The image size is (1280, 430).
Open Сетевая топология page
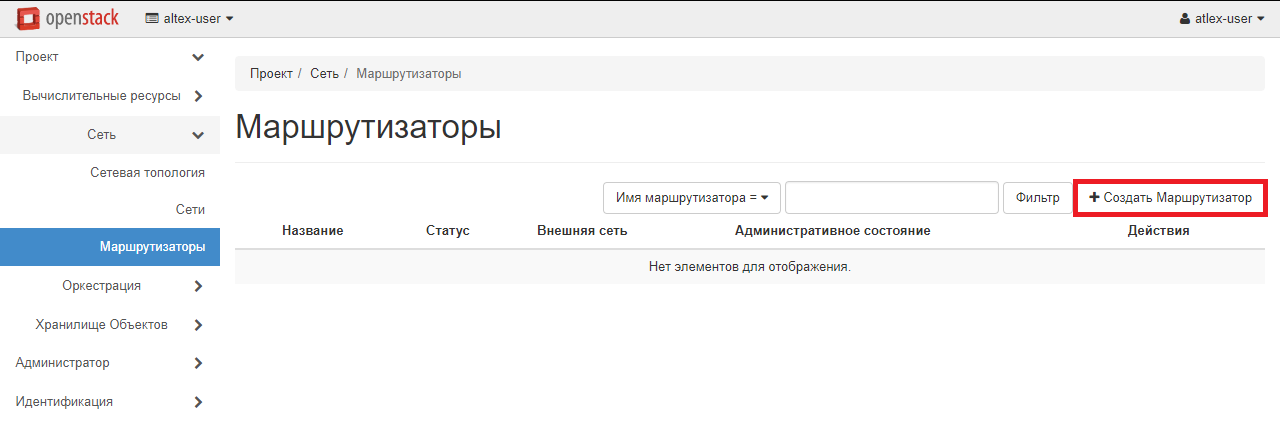pyautogui.click(x=147, y=172)
